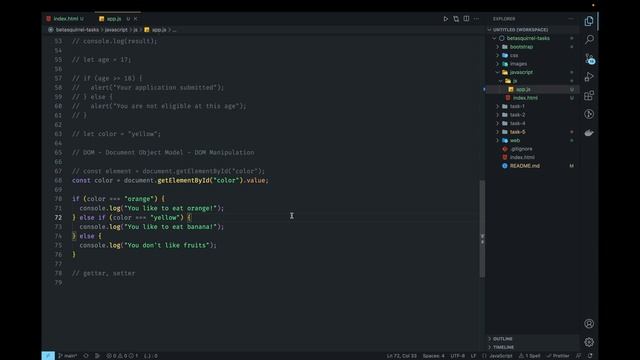This screenshot has width=640, height=360.
Task: Expand the Timeline section
Action: [532, 347]
